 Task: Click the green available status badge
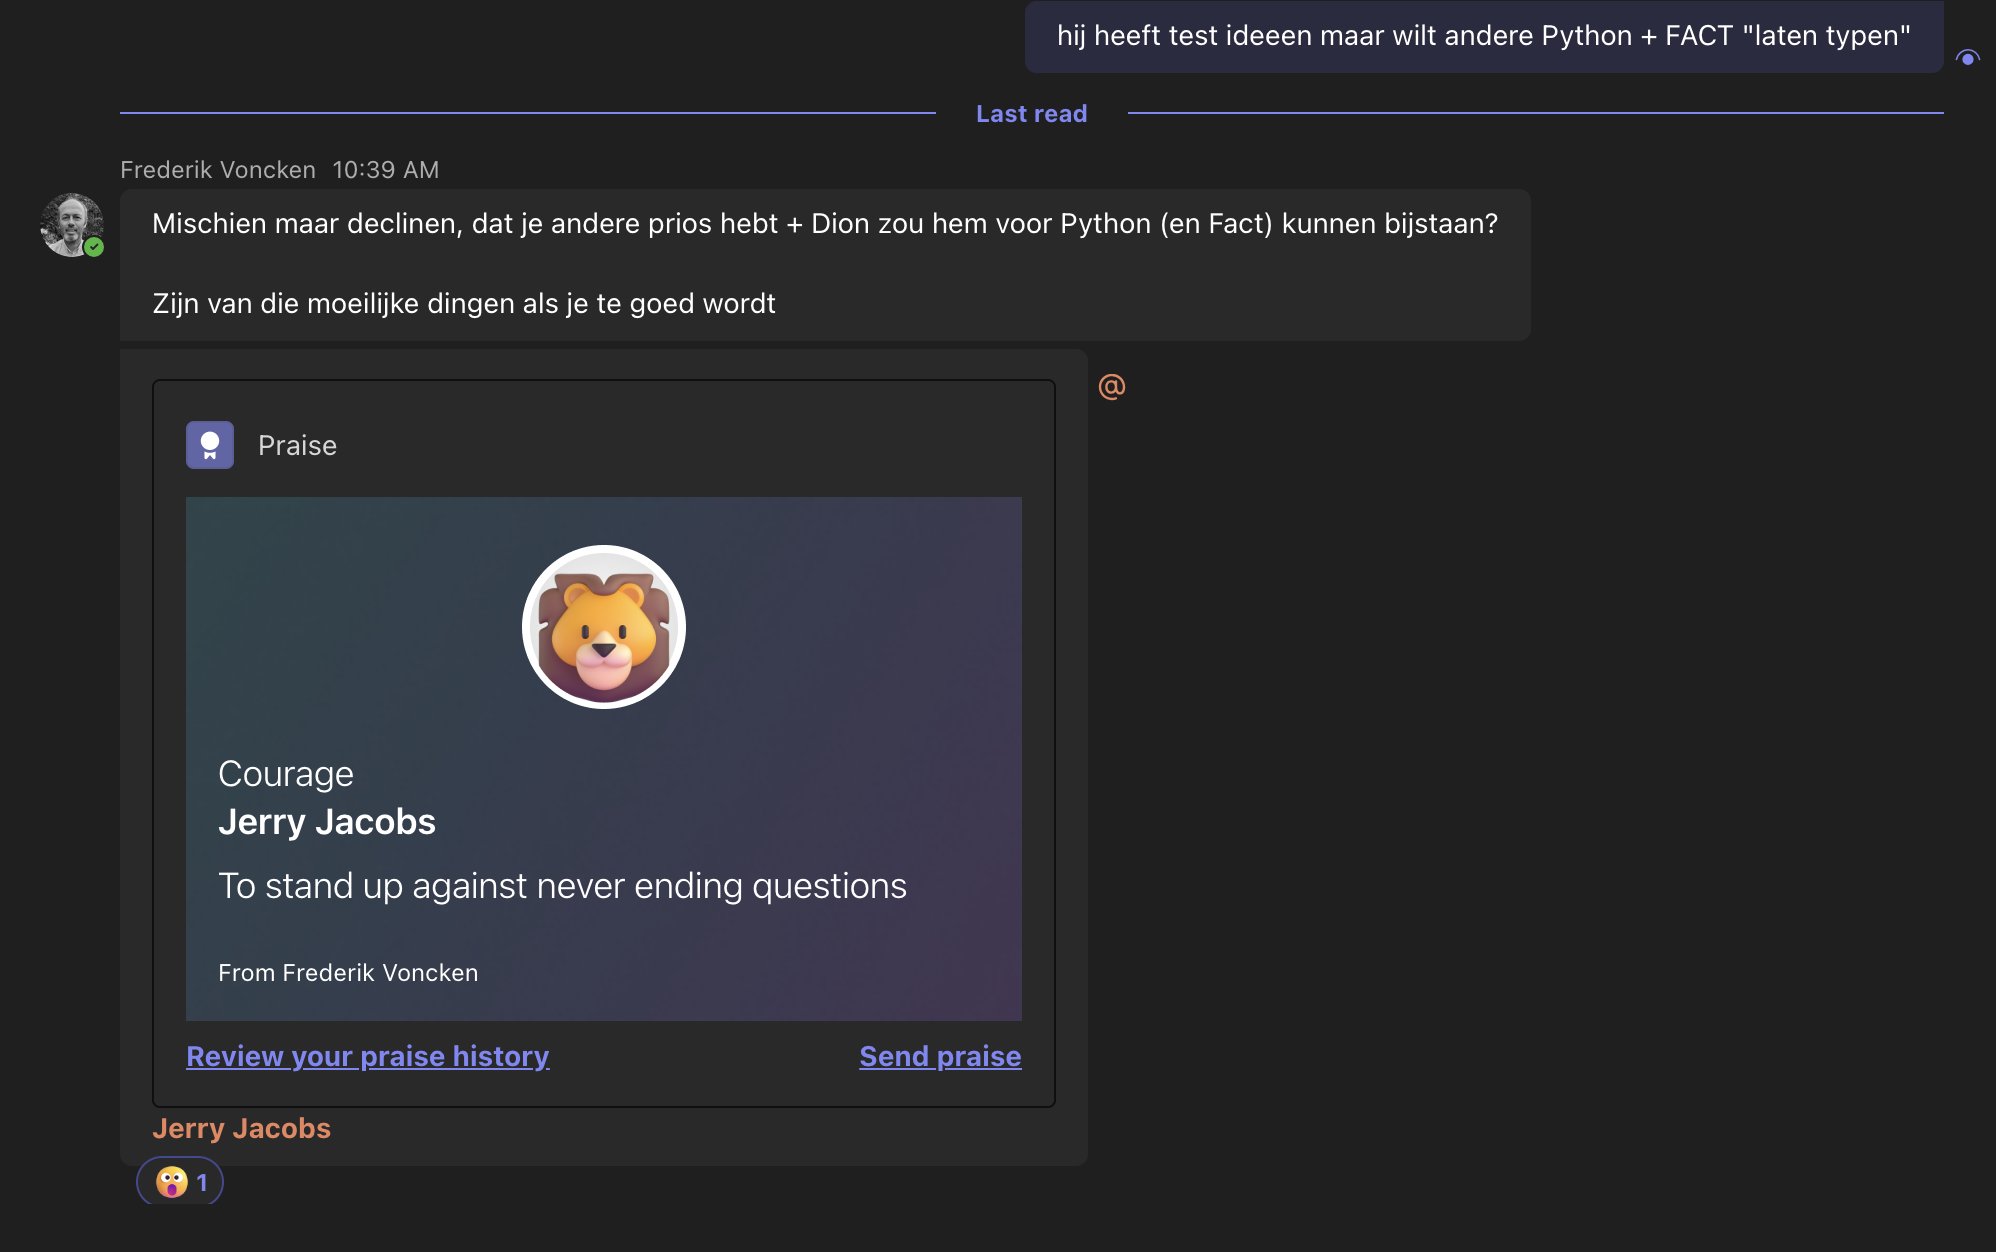point(94,247)
